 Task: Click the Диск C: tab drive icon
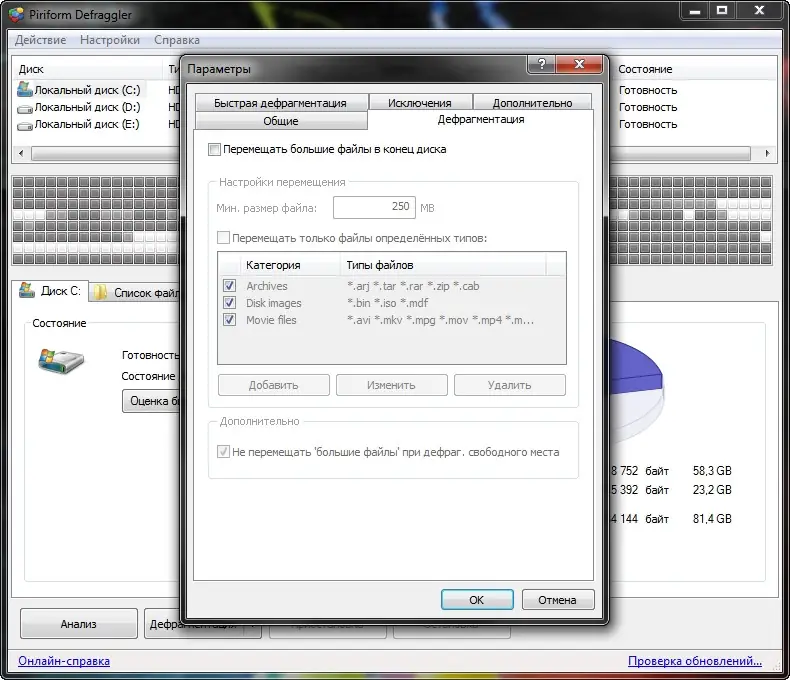(x=27, y=290)
